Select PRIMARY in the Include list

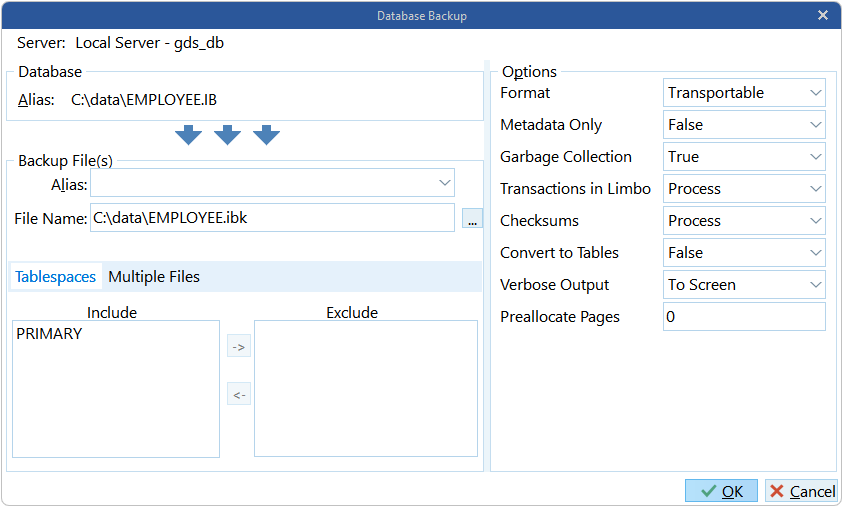[x=49, y=334]
